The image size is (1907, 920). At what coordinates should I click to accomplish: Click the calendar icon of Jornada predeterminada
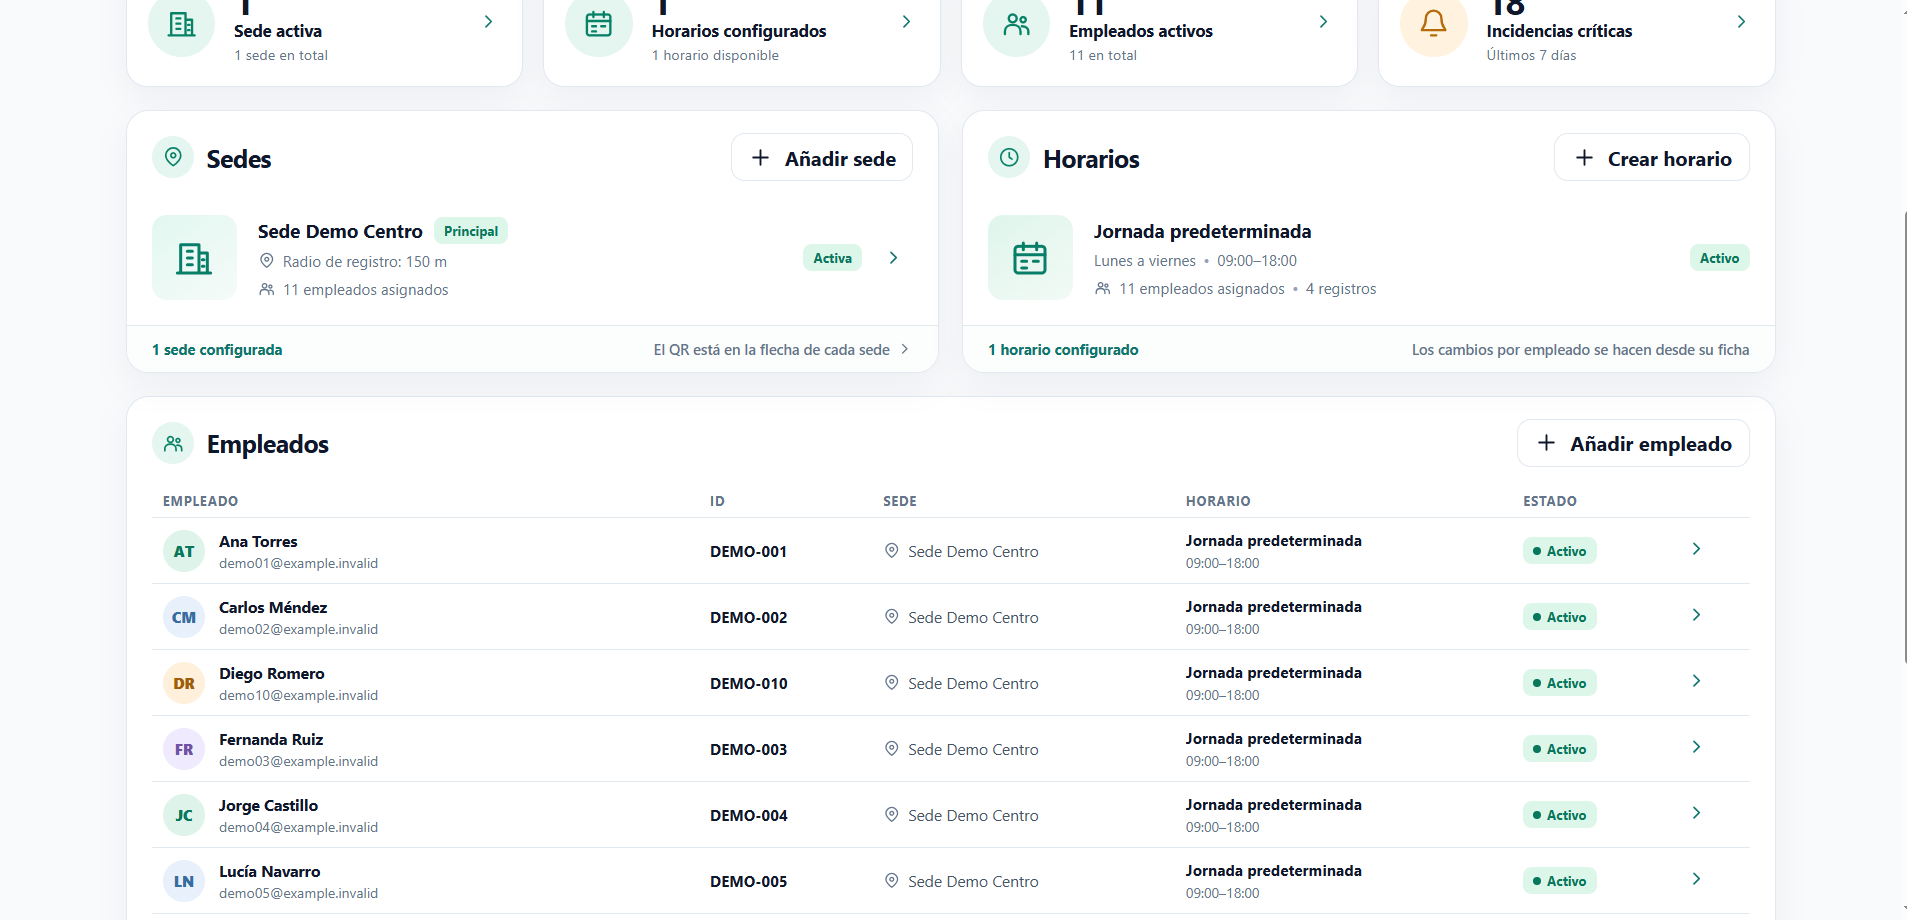(x=1030, y=258)
